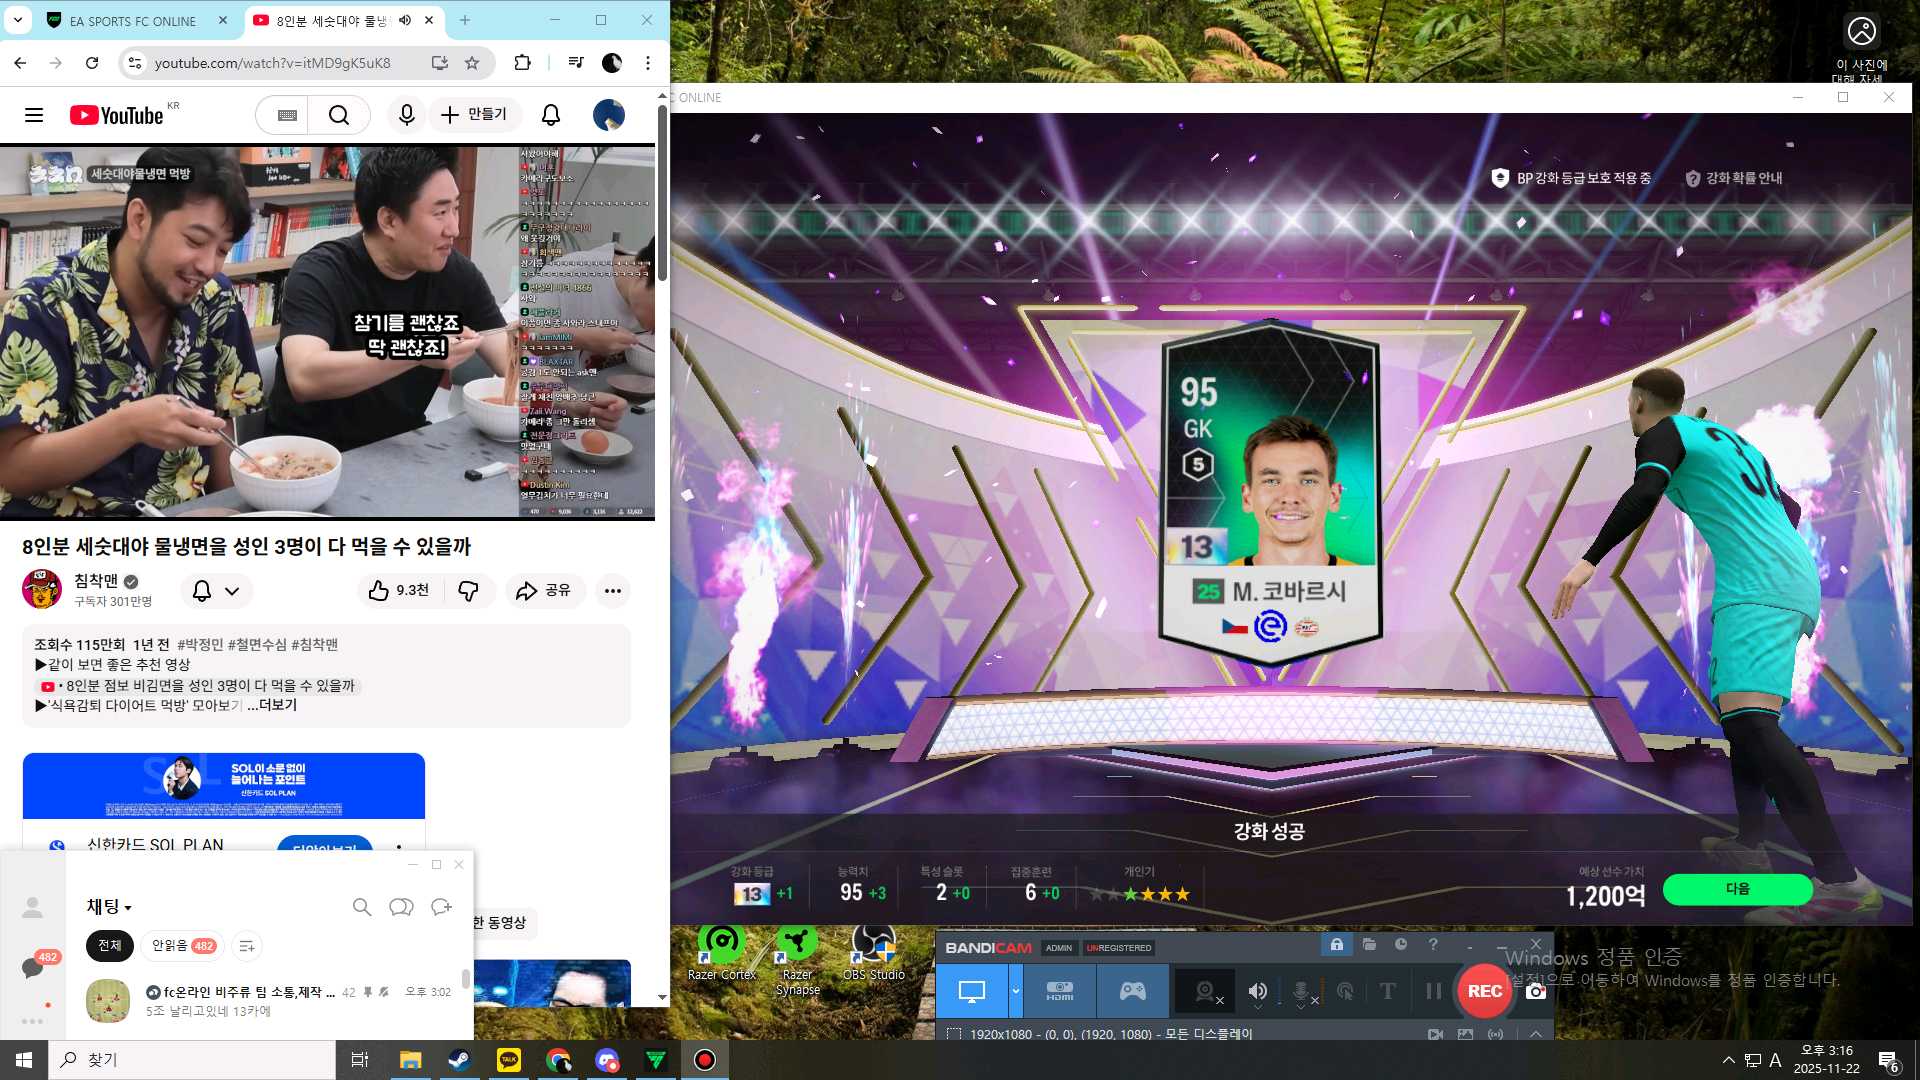The width and height of the screenshot is (1920, 1080).
Task: Share the video using 공유 button
Action: point(543,591)
